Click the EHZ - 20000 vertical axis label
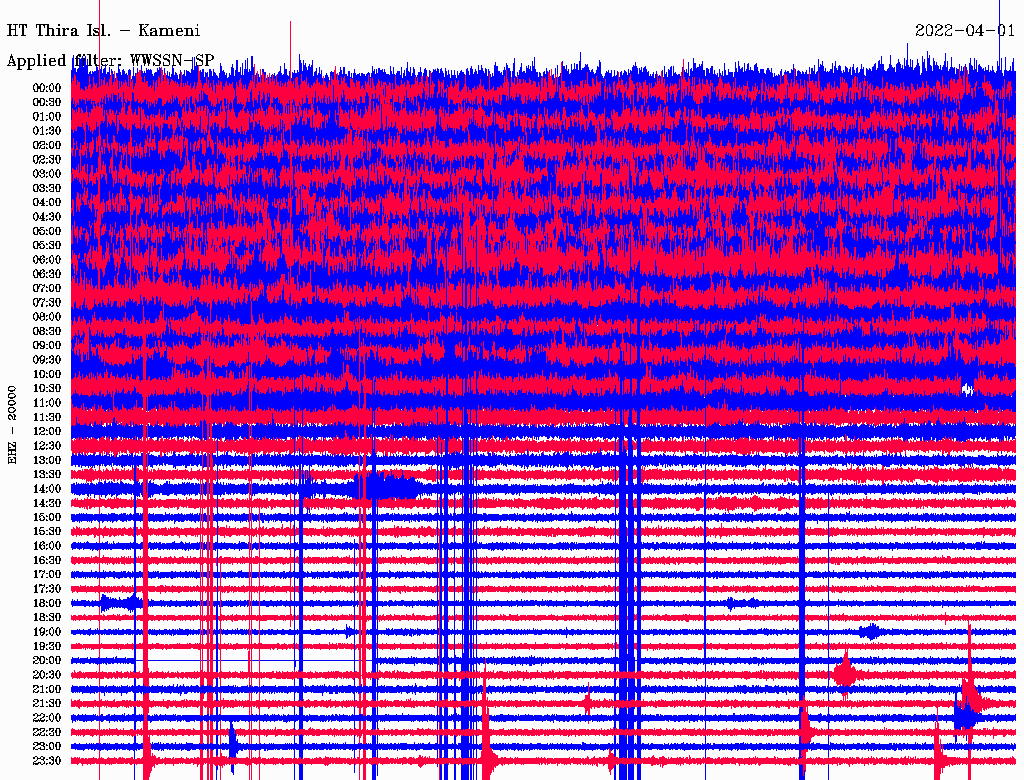Screen dimensions: 1024x780 [x=13, y=424]
